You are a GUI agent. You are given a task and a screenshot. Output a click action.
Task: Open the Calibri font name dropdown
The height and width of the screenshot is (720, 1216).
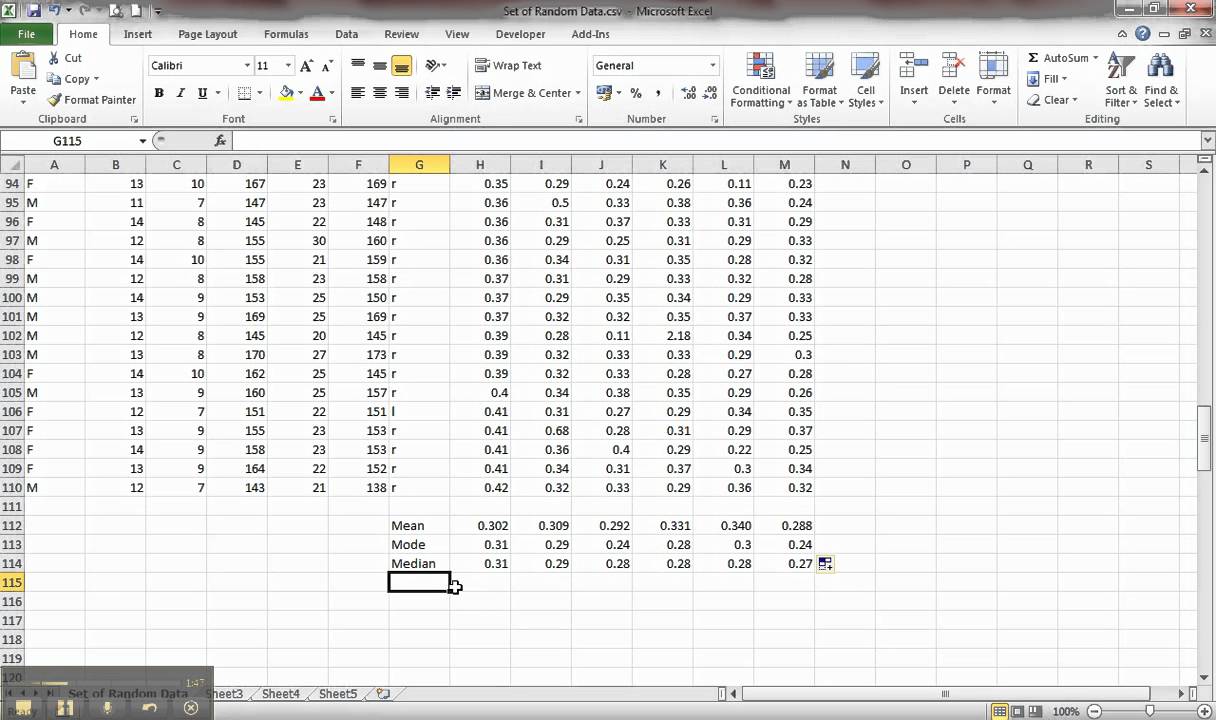[248, 66]
